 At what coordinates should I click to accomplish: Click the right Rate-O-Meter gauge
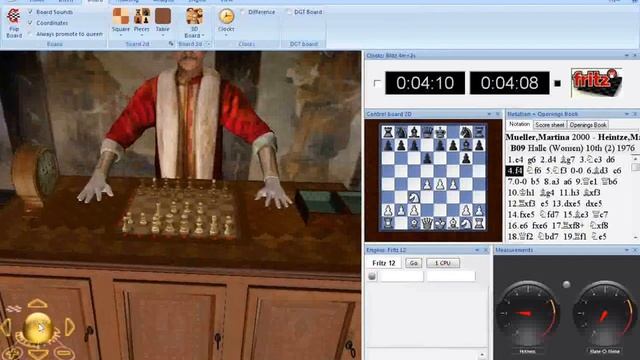[x=604, y=313]
